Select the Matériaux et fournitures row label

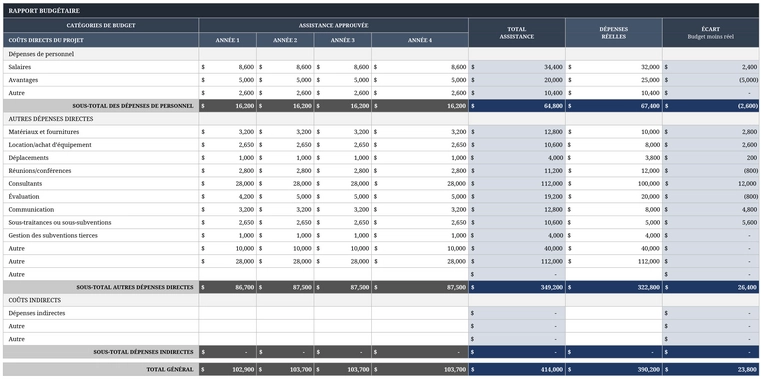click(101, 132)
